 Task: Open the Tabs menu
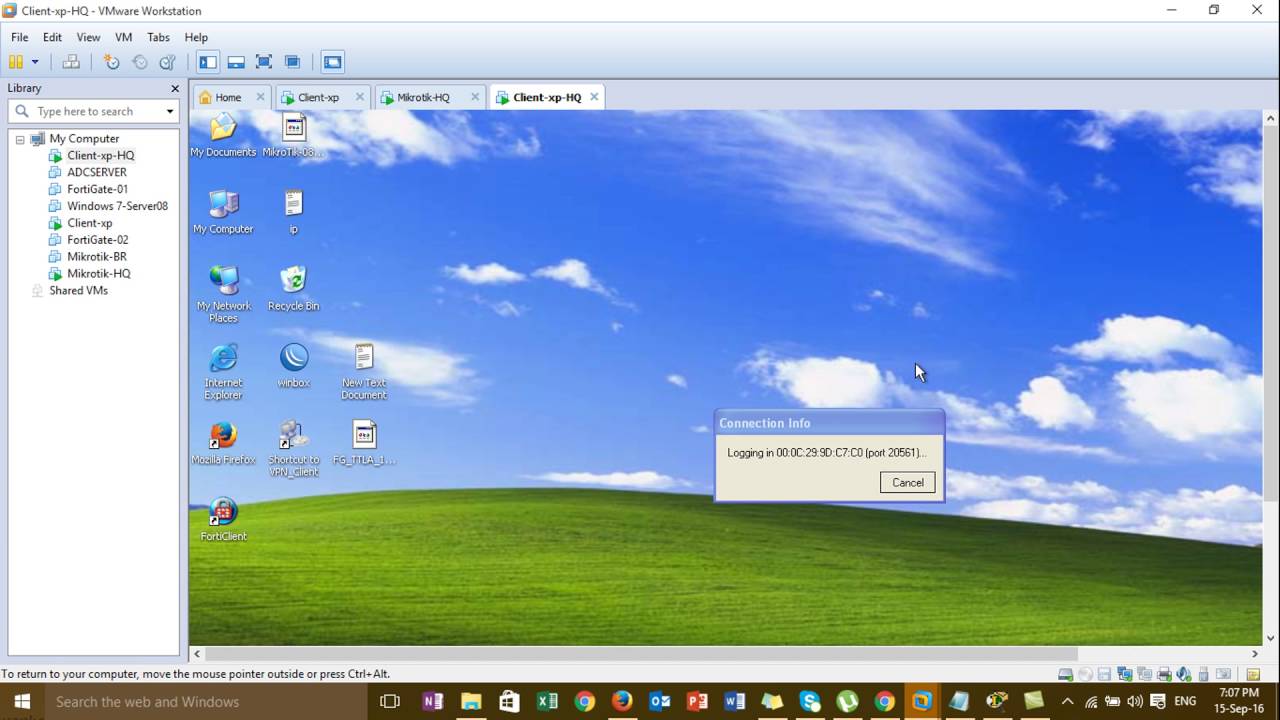click(158, 37)
